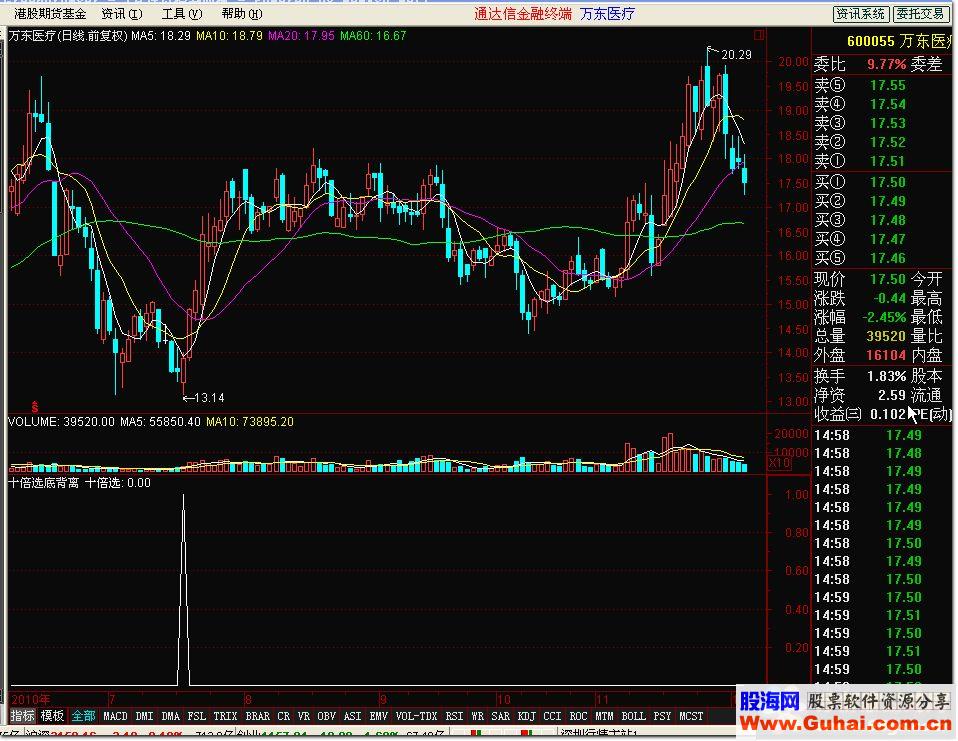Select the MCST indicator tab
Screen dimensions: 958x741
[691, 716]
